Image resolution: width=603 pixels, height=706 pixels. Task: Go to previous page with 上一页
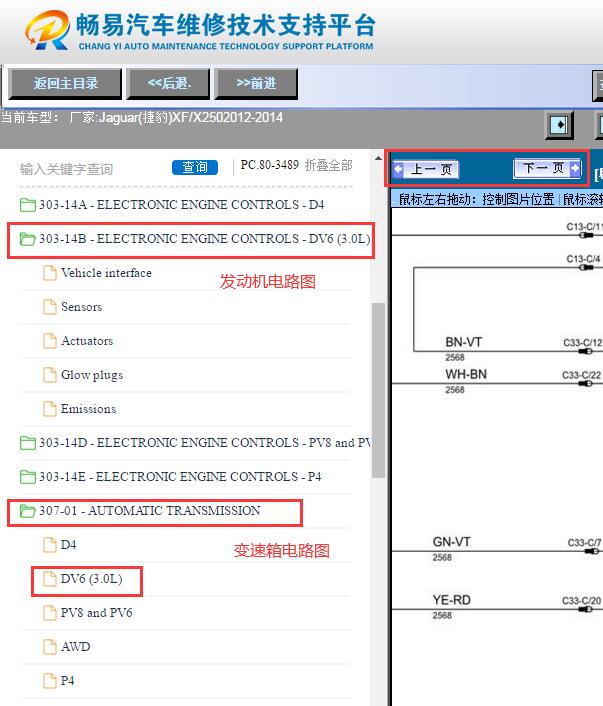[426, 169]
